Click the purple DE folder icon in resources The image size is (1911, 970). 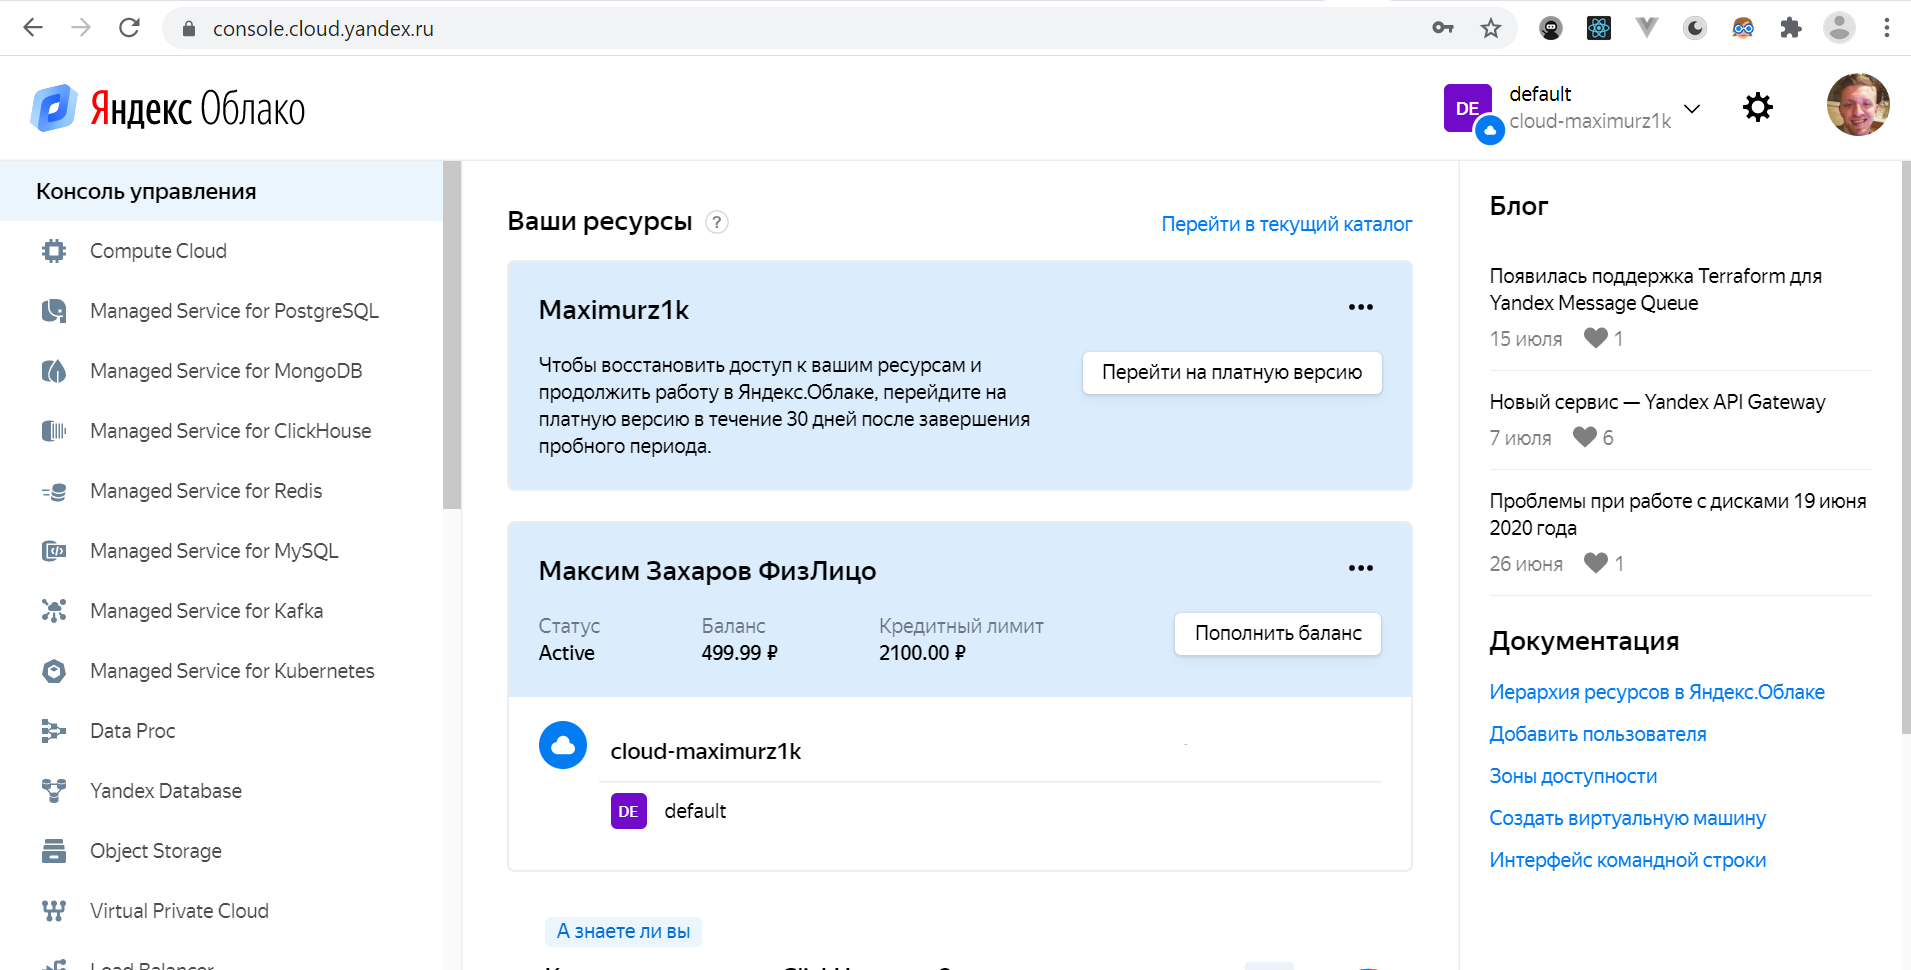629,811
